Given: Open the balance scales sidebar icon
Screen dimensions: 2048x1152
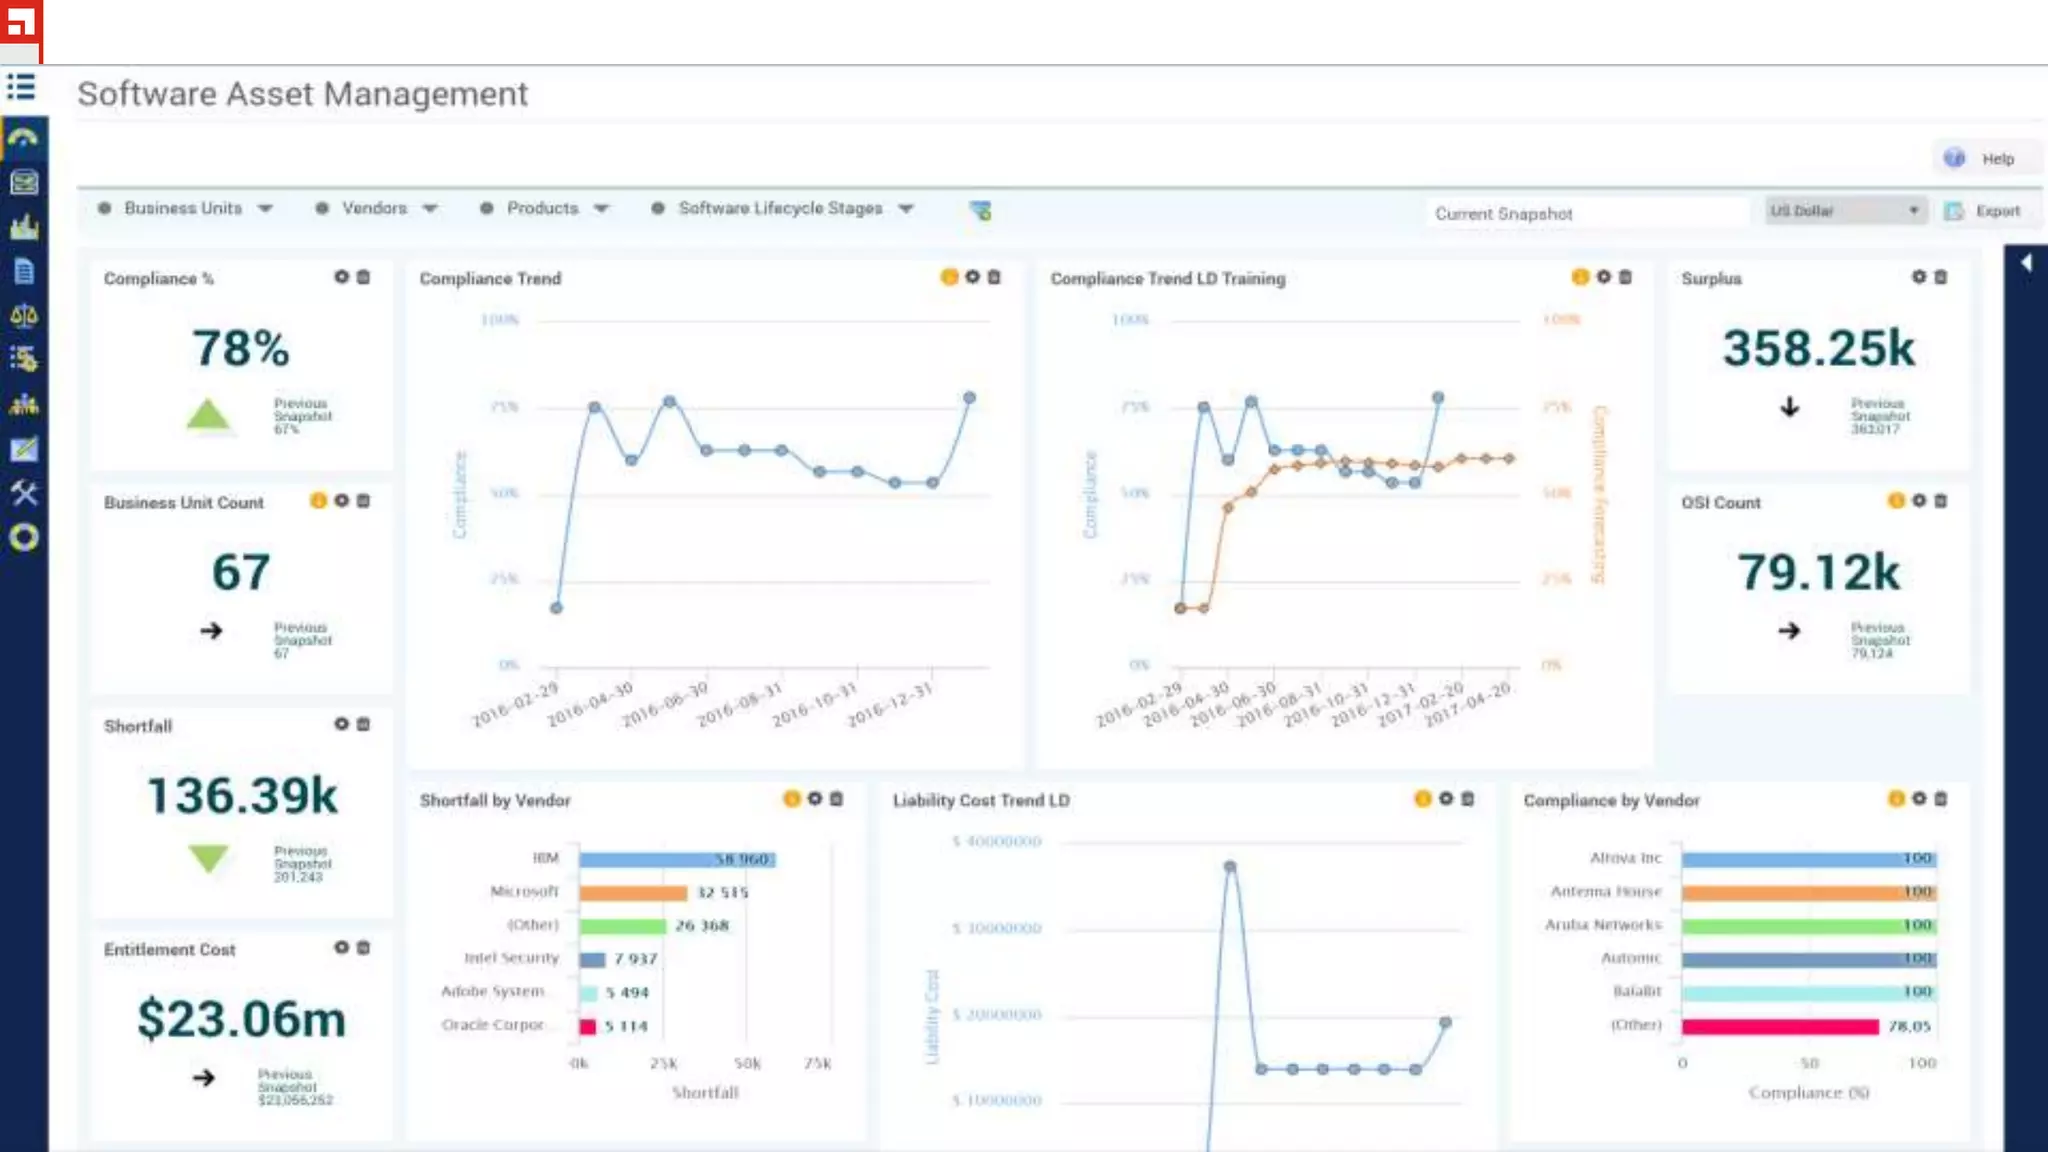Looking at the screenshot, I should [x=23, y=316].
